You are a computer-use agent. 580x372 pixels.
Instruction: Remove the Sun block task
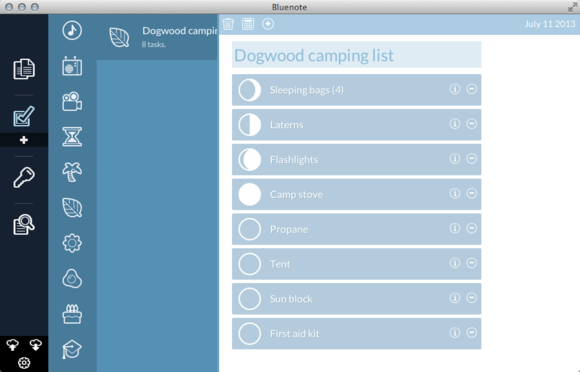coord(472,298)
